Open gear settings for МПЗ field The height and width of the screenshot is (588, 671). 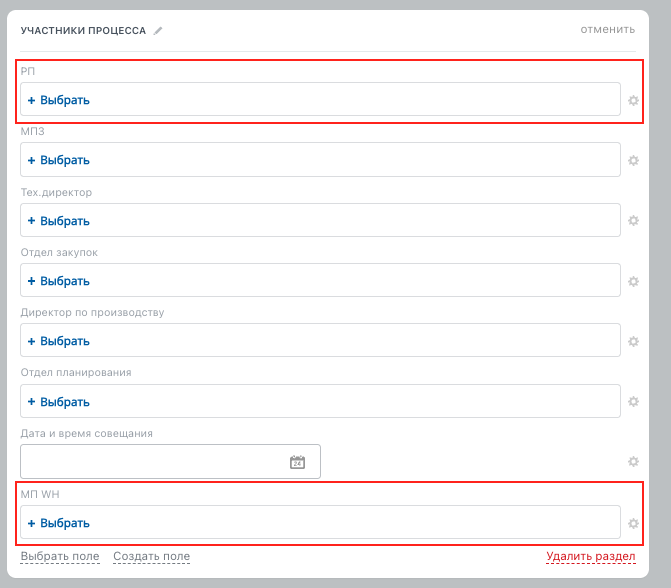point(633,161)
